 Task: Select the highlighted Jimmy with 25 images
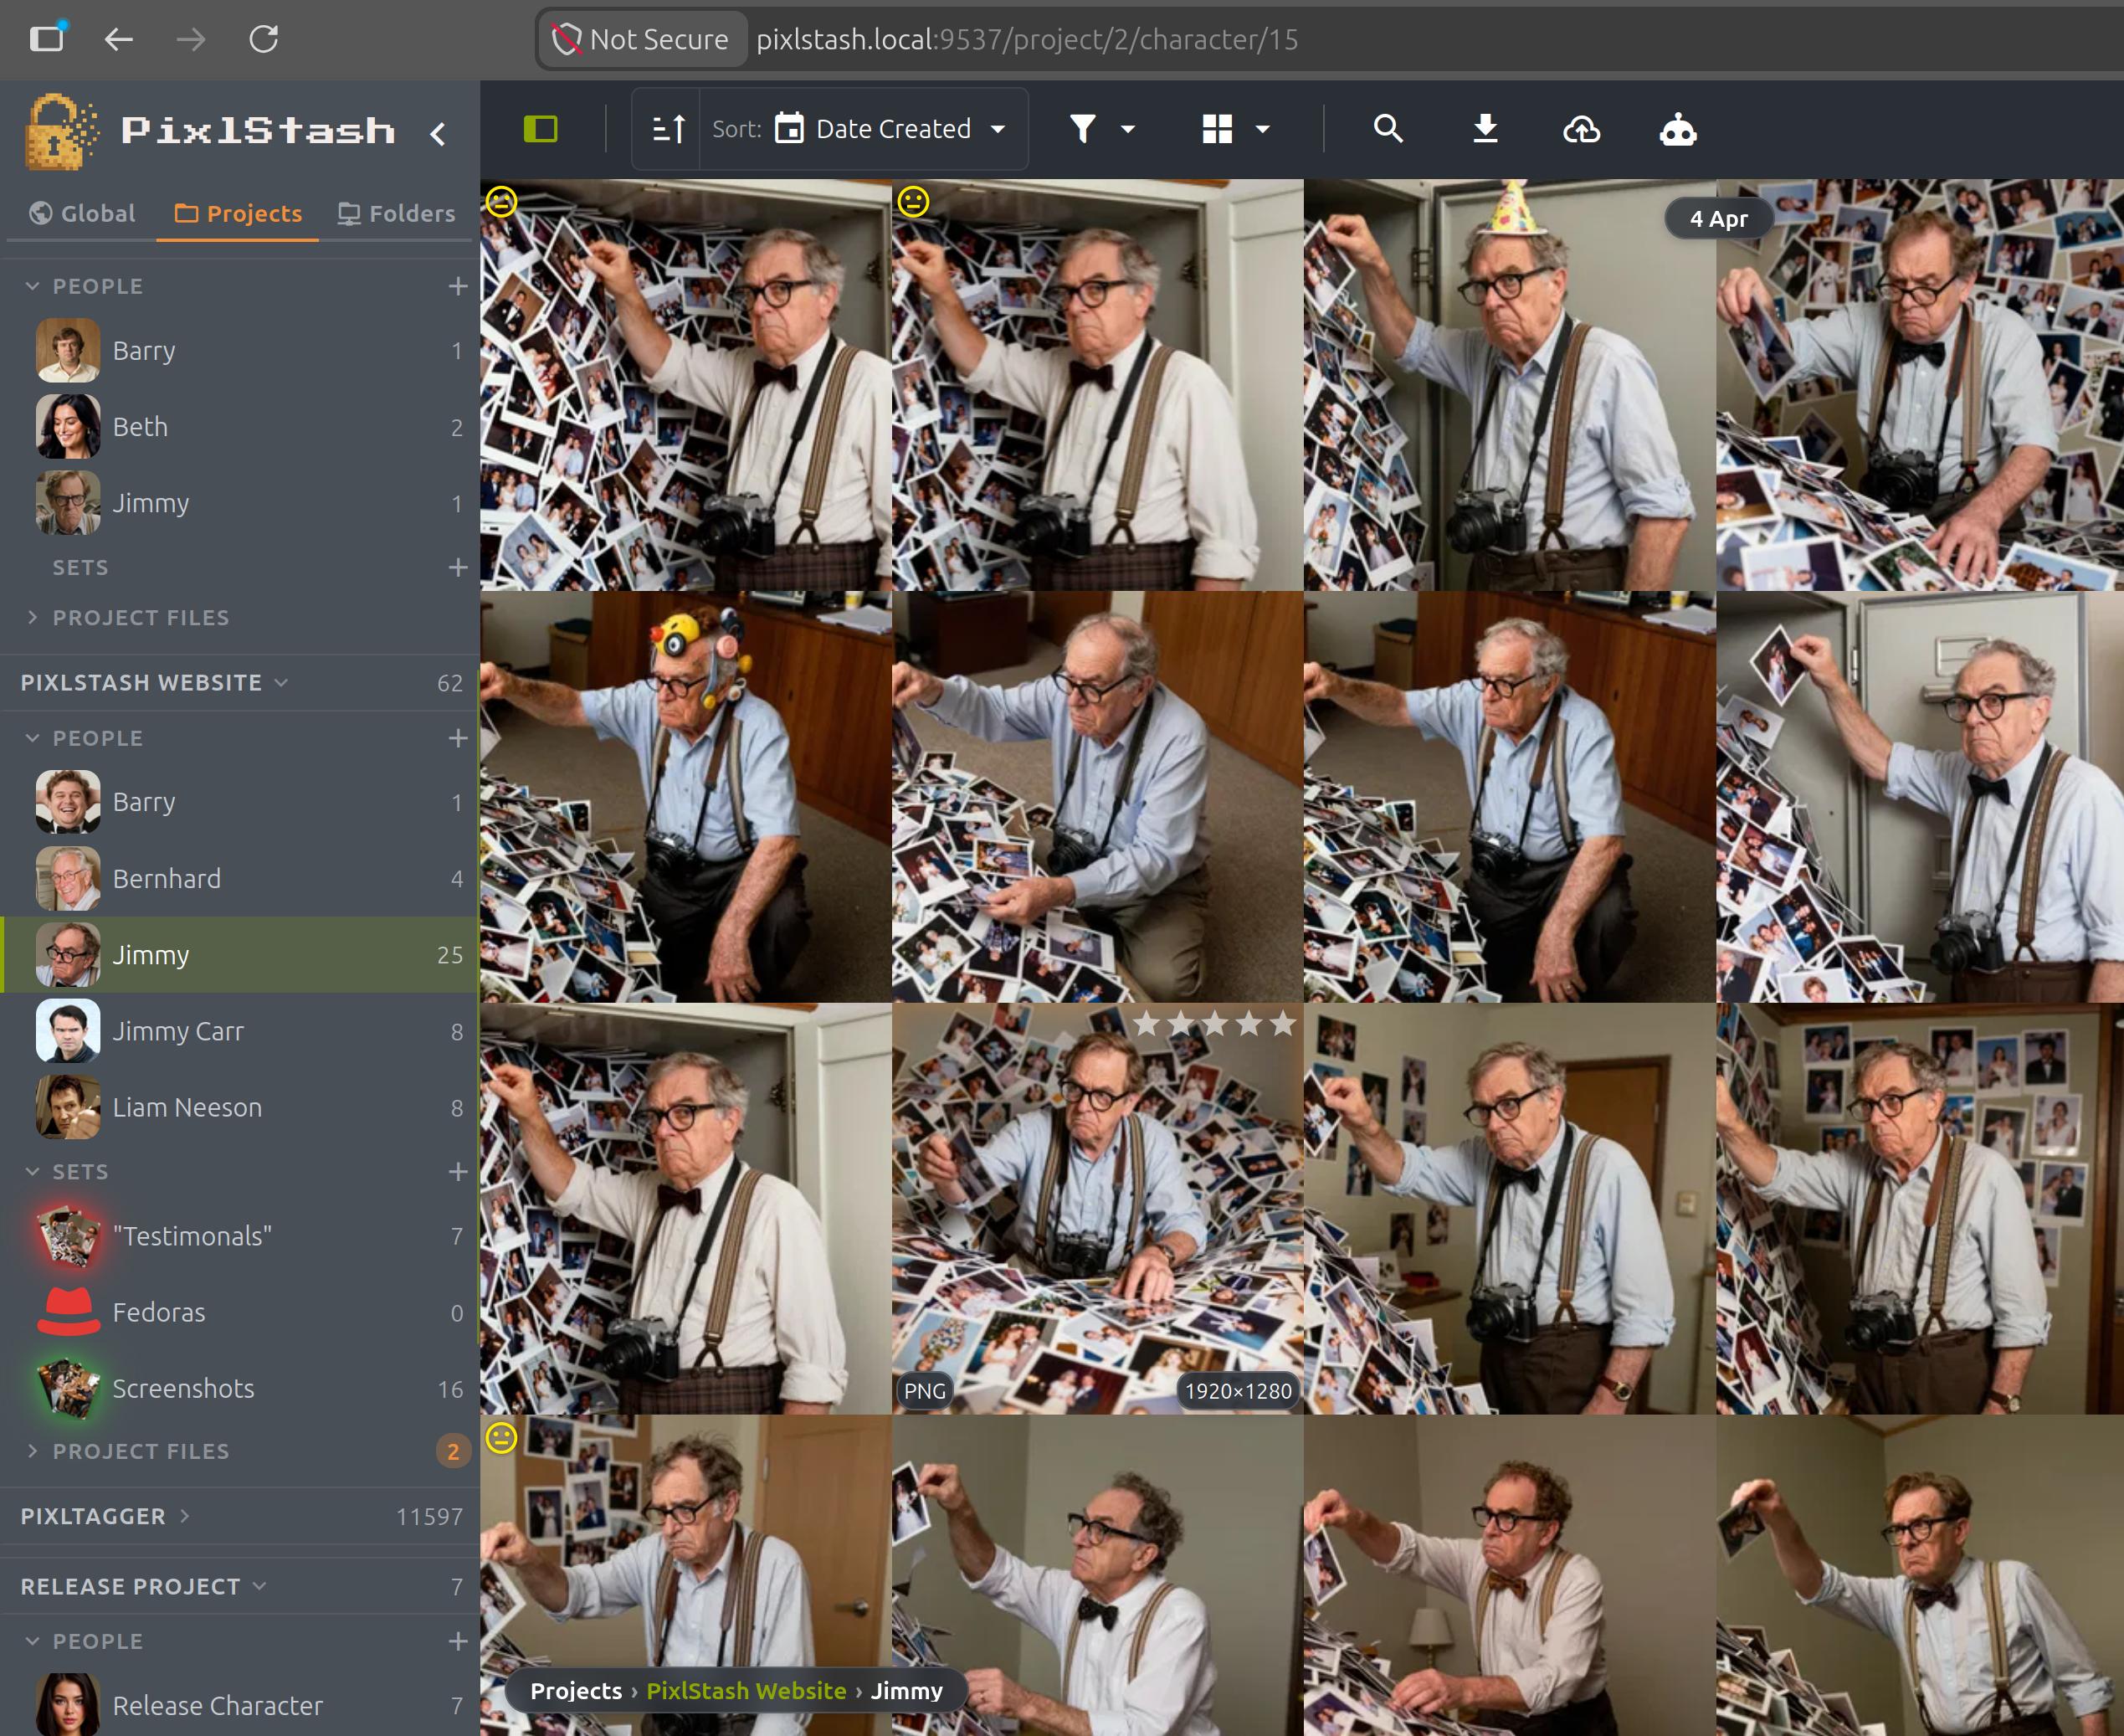[240, 955]
